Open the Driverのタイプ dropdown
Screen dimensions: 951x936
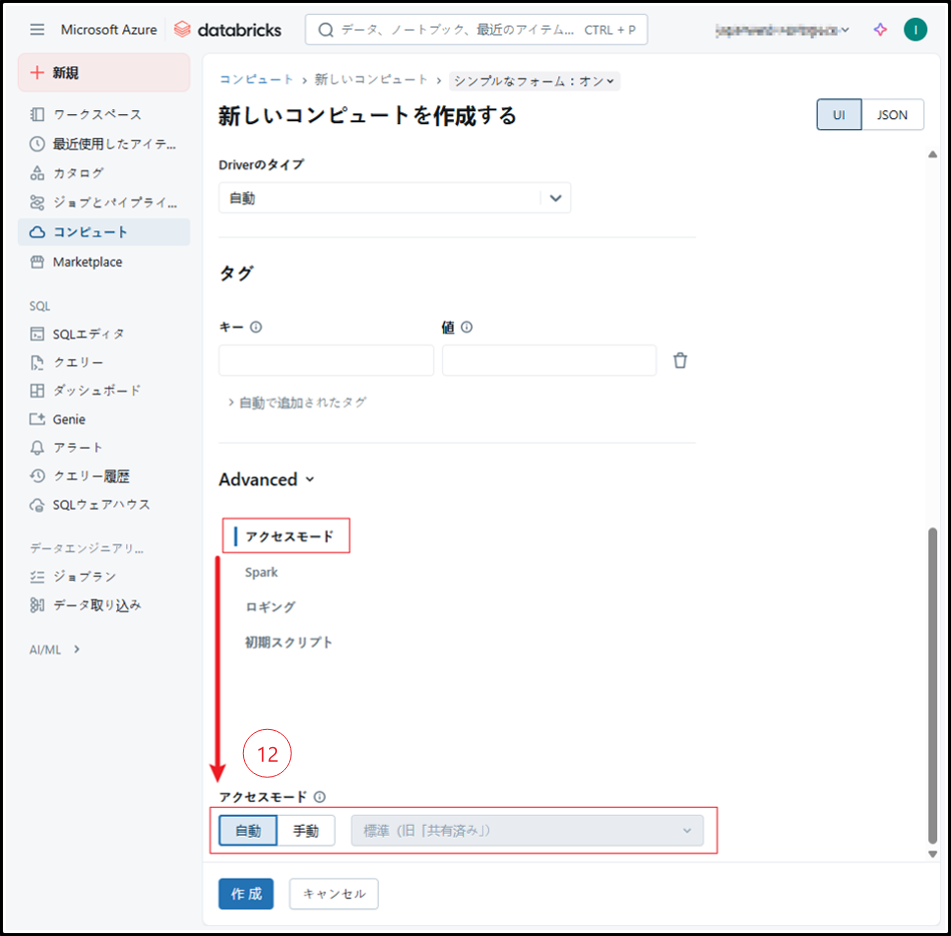[394, 198]
